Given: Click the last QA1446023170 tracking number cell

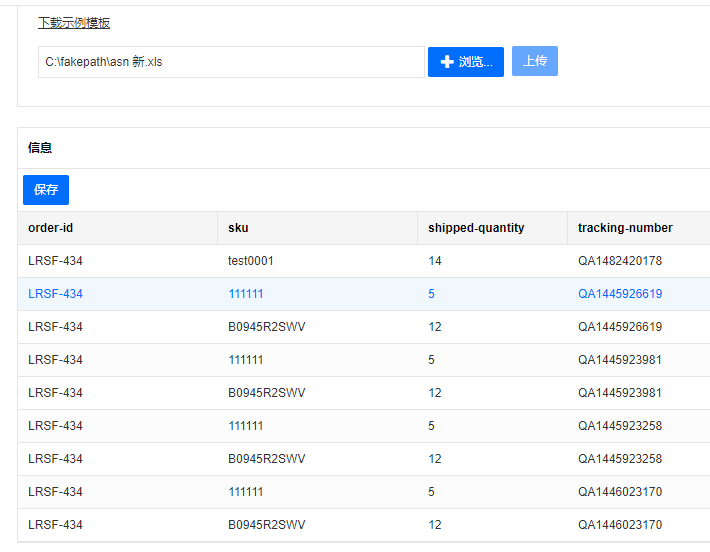Looking at the screenshot, I should (x=620, y=525).
